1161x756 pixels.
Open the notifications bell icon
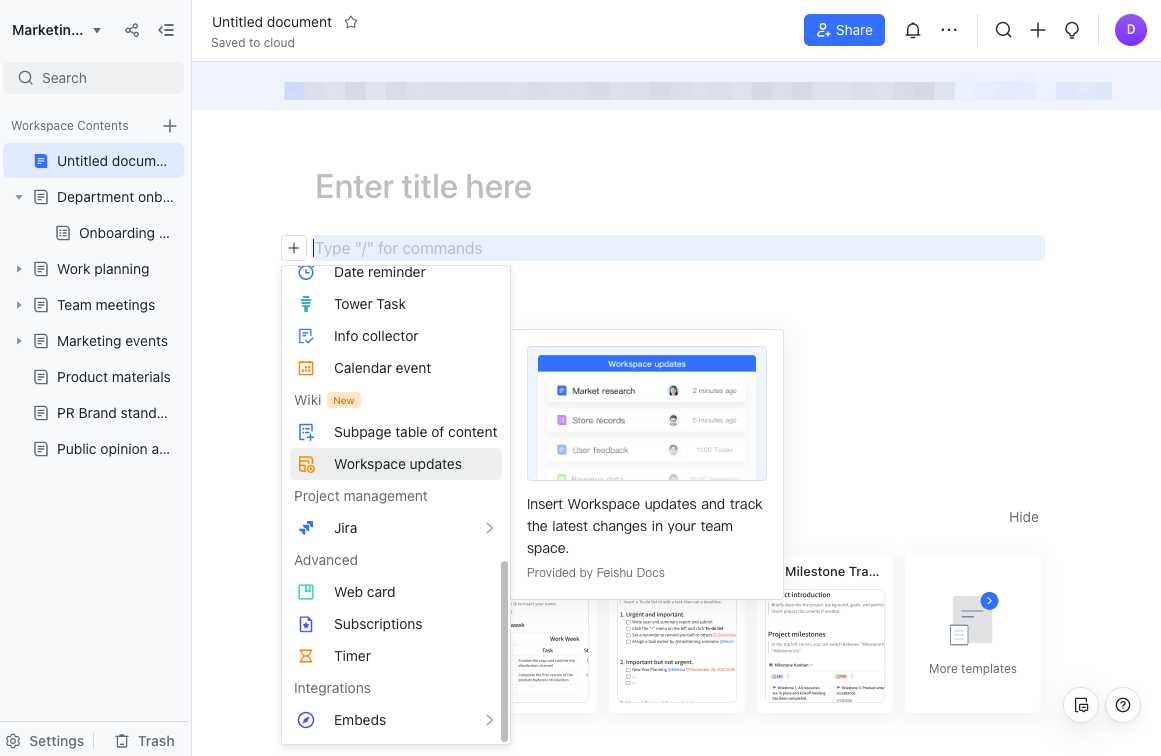coord(912,29)
